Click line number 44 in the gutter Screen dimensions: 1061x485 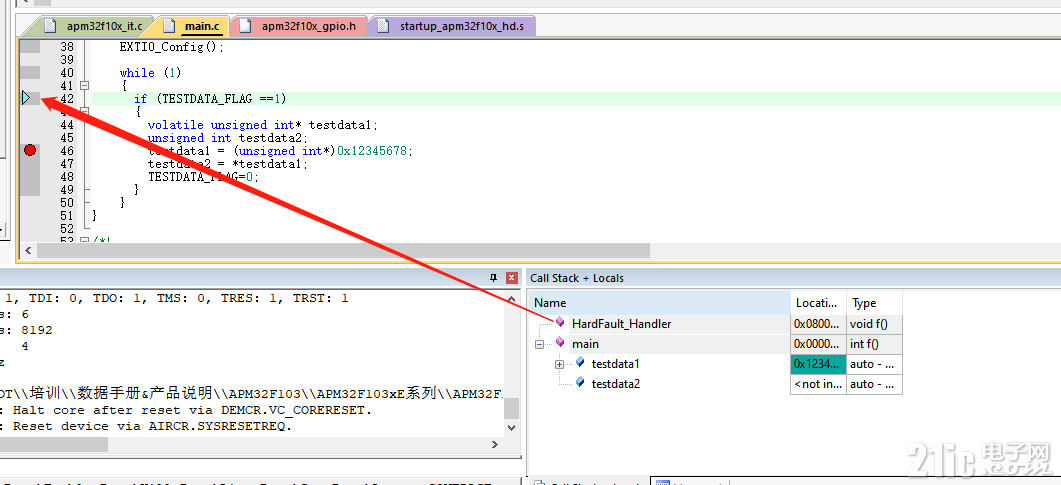(x=67, y=124)
